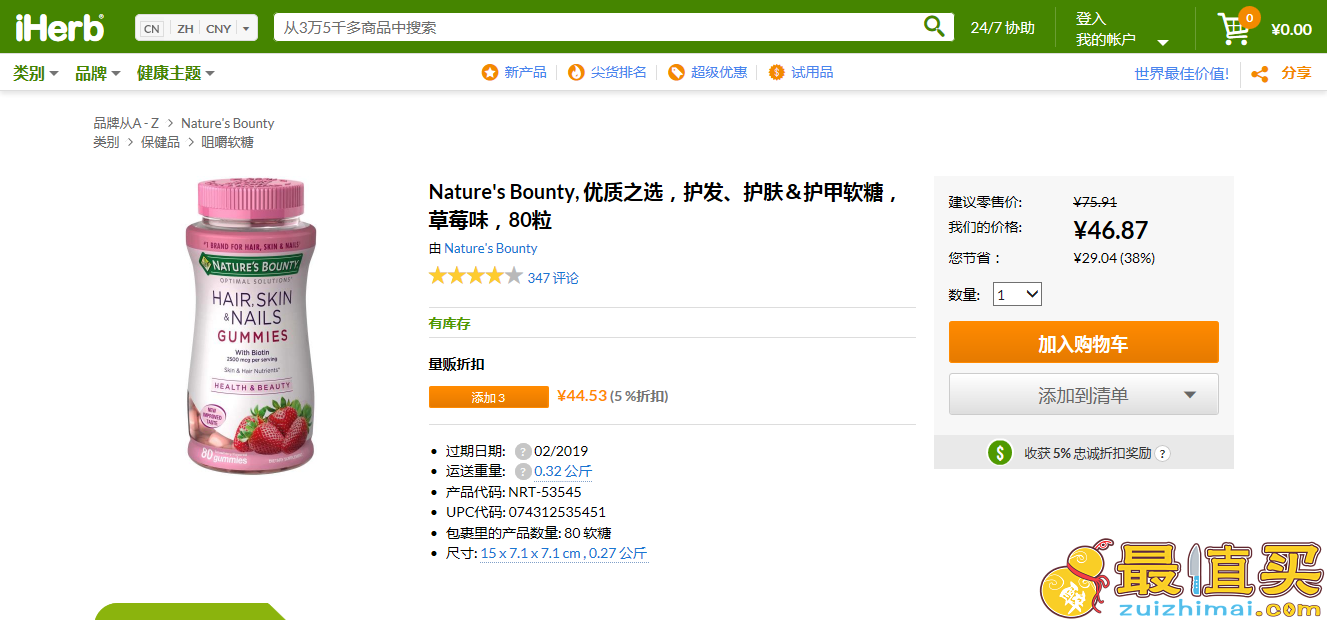
Task: Click the 咀嚼软糖 breadcrumb
Action: coord(228,142)
